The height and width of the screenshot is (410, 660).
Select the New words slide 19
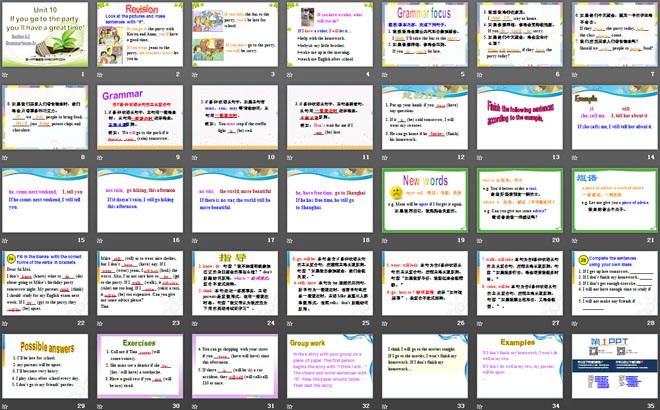425,200
